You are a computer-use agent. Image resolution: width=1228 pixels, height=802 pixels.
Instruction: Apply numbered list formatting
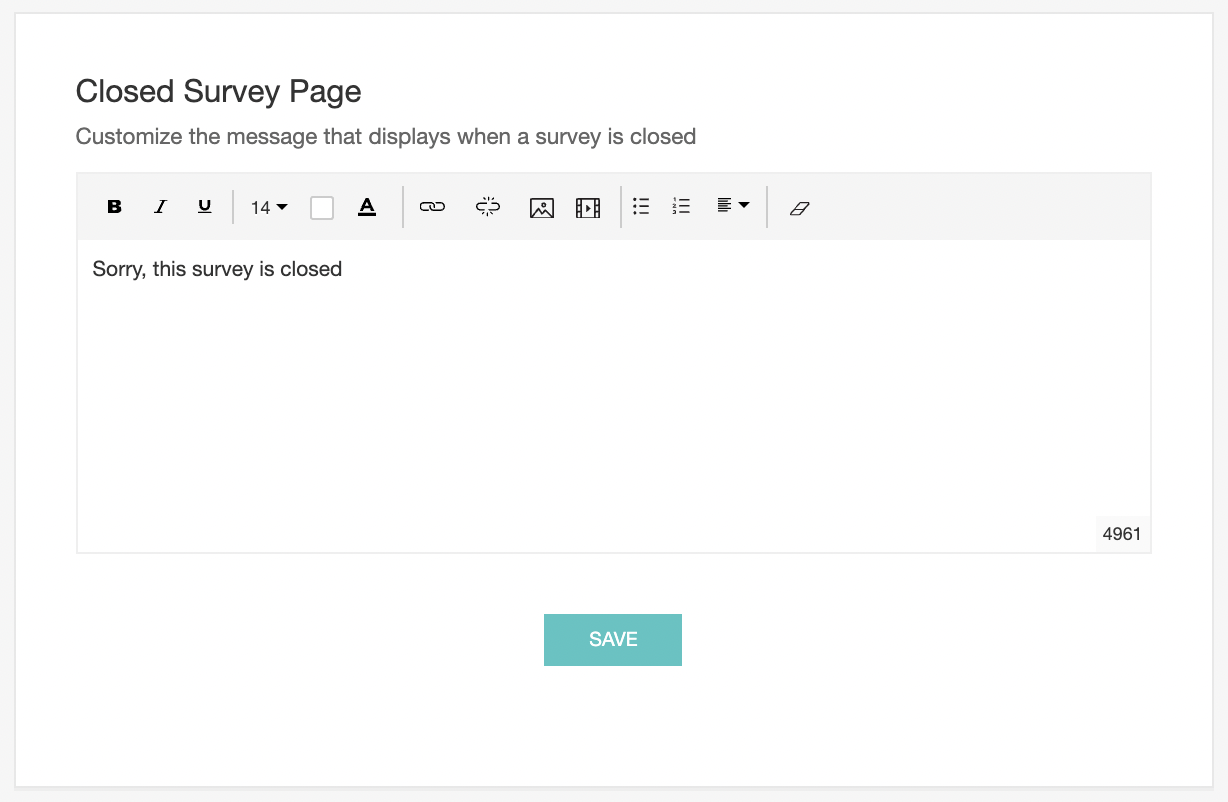click(682, 206)
